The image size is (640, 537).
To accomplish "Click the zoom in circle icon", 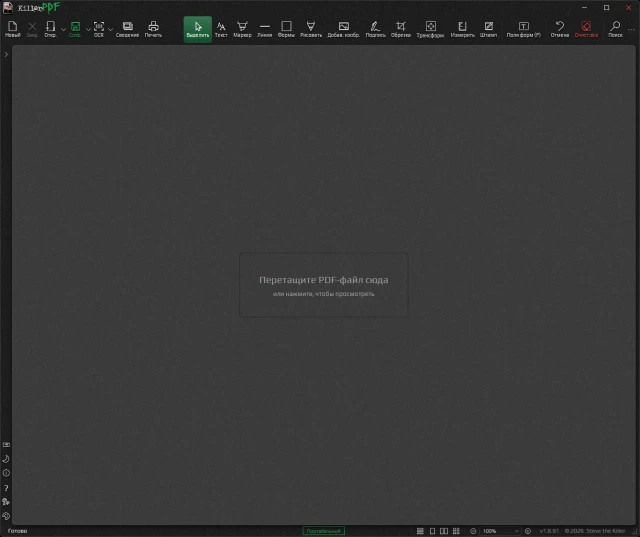I will point(528,531).
